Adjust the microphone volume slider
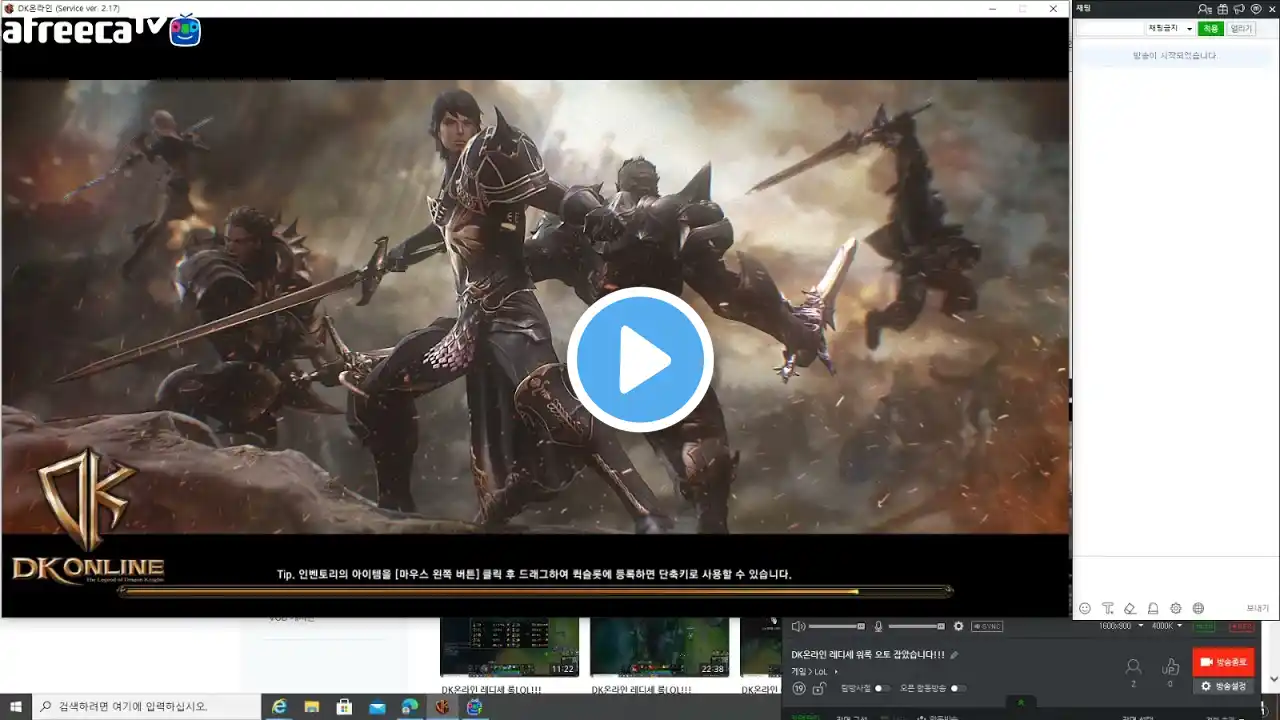Screen dimensions: 1280x720 point(917,626)
